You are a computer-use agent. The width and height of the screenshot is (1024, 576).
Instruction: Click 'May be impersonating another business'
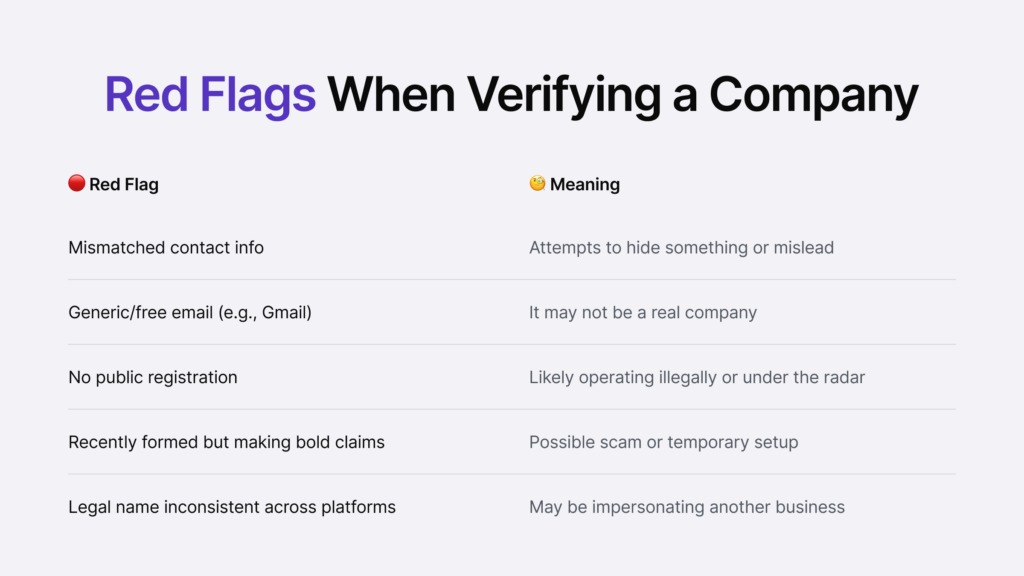coord(686,507)
